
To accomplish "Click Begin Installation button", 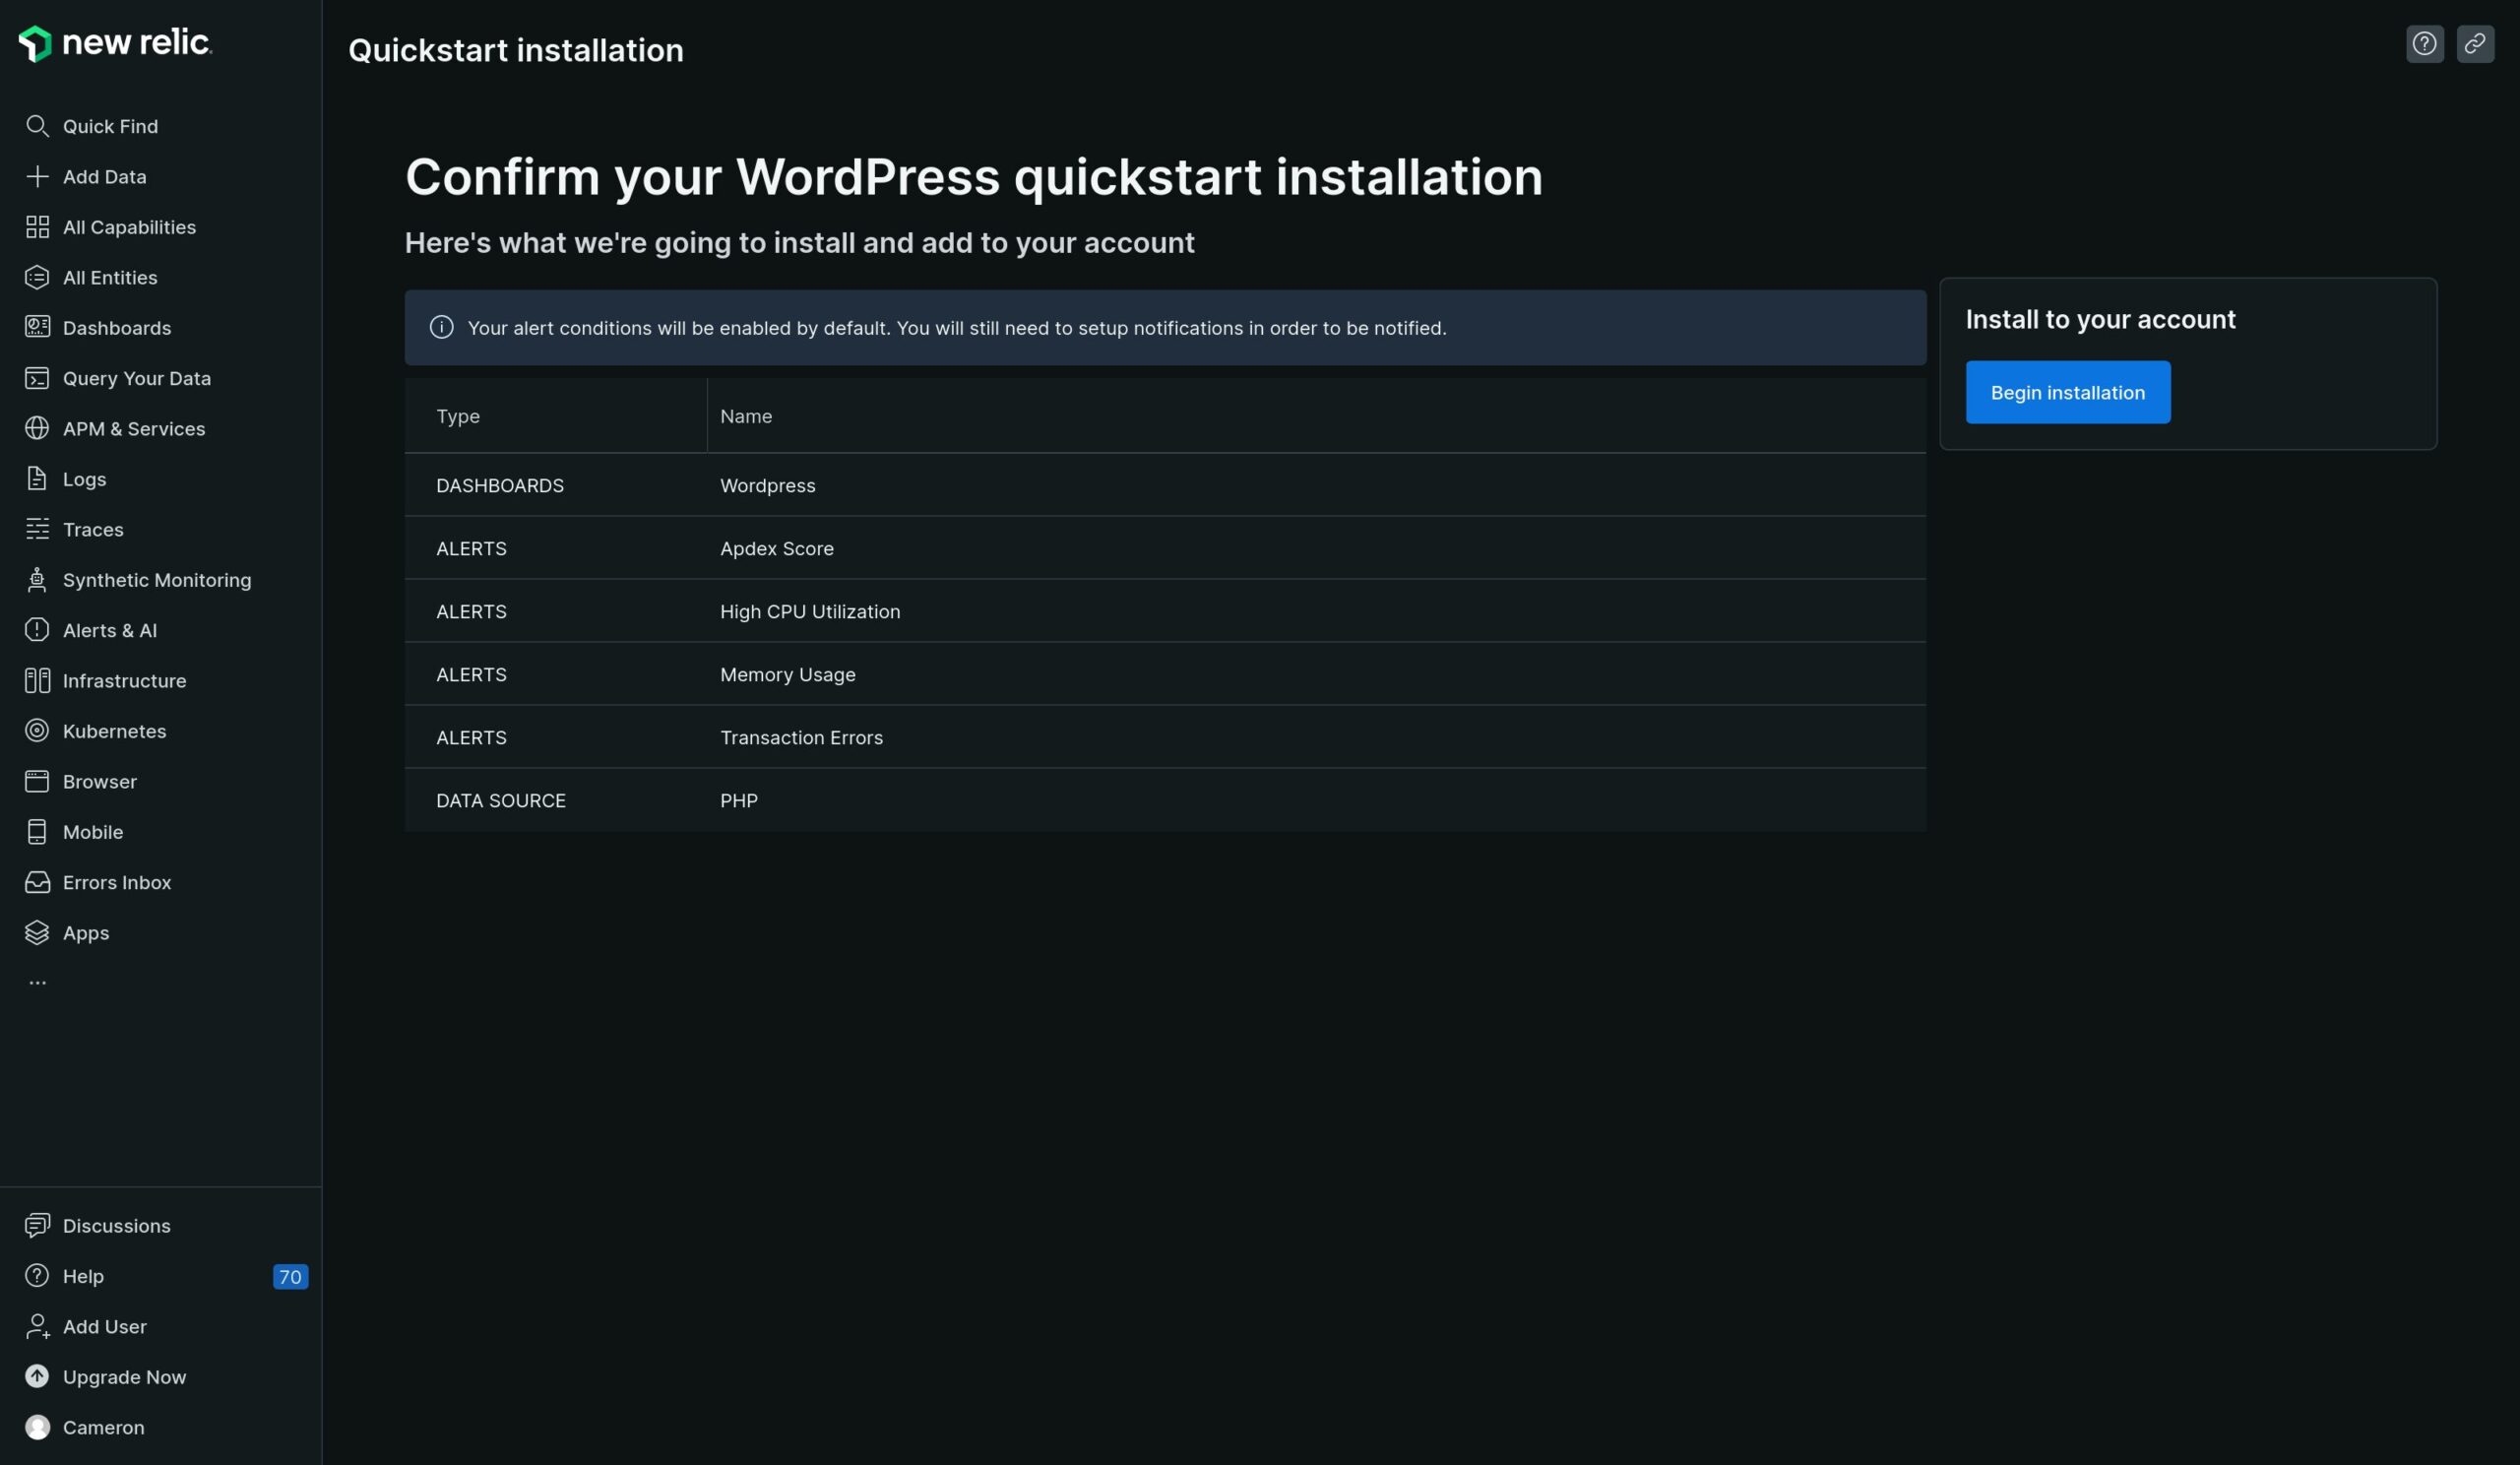I will [2067, 391].
